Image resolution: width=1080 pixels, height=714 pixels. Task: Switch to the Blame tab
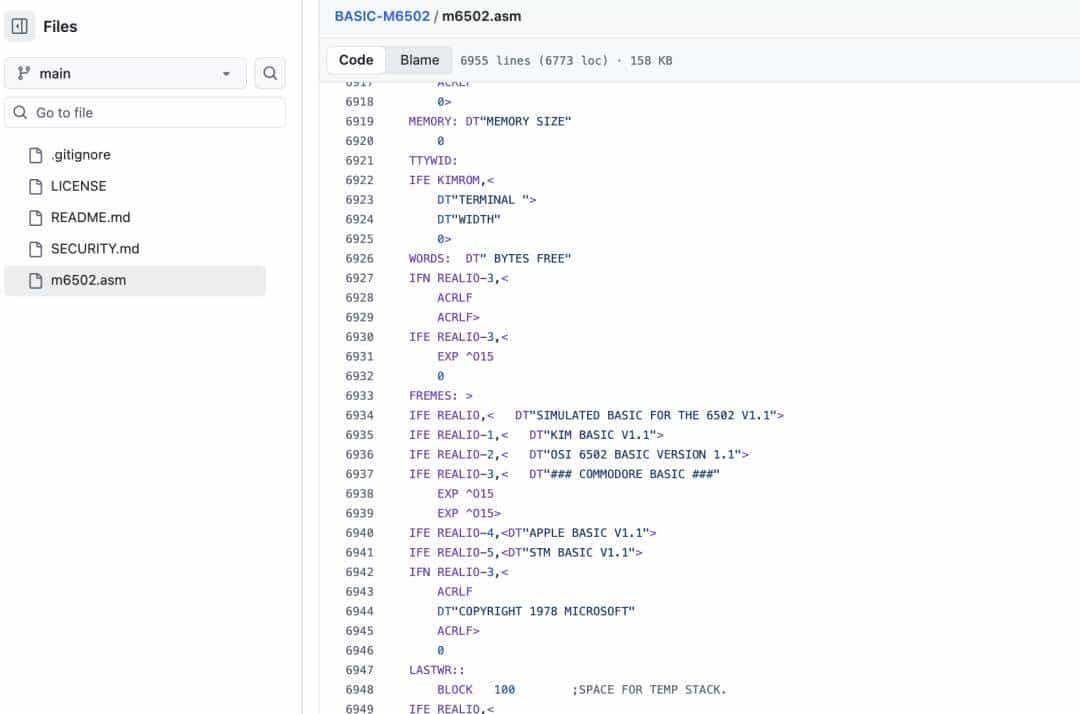(419, 60)
